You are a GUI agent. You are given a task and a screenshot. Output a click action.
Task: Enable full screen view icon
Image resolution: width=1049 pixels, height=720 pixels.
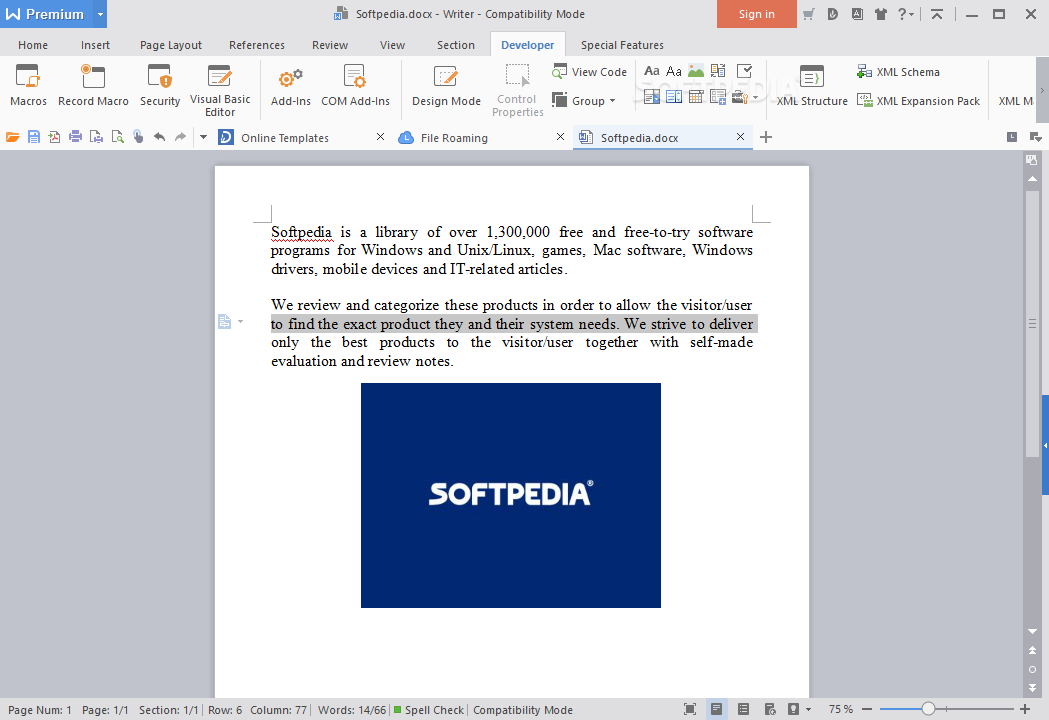click(x=690, y=709)
